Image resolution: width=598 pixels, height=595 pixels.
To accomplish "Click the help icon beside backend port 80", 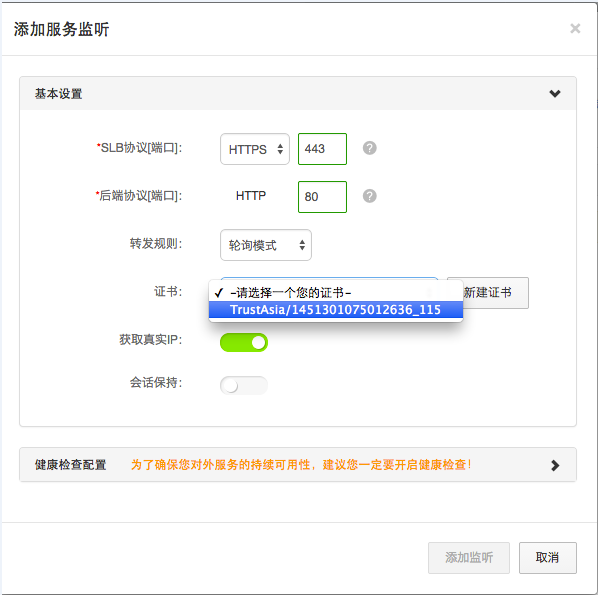I will pyautogui.click(x=369, y=196).
